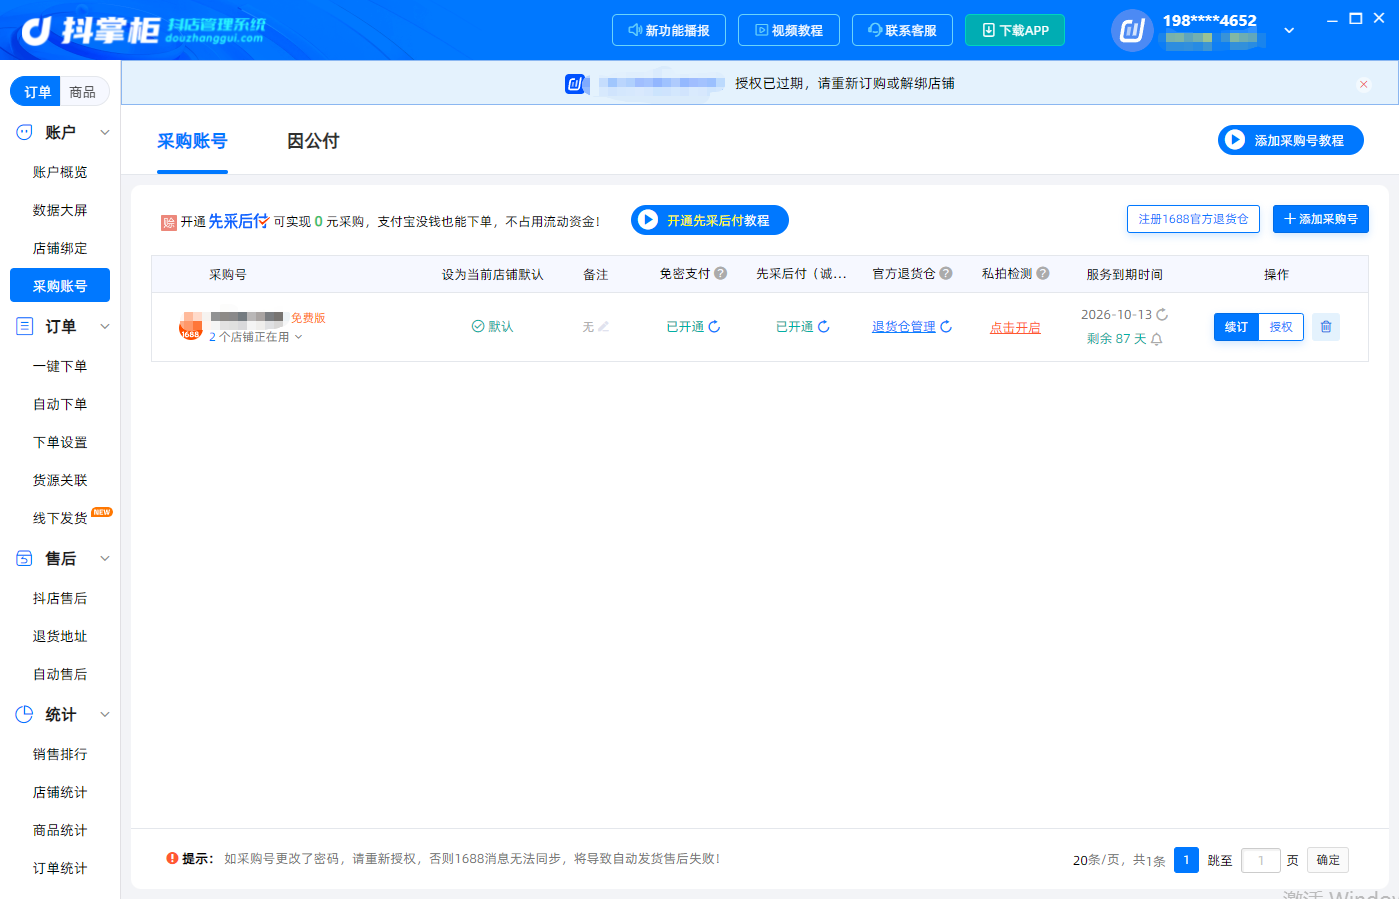The height and width of the screenshot is (899, 1399).
Task: Click the 添加采购号 button
Action: point(1321,219)
